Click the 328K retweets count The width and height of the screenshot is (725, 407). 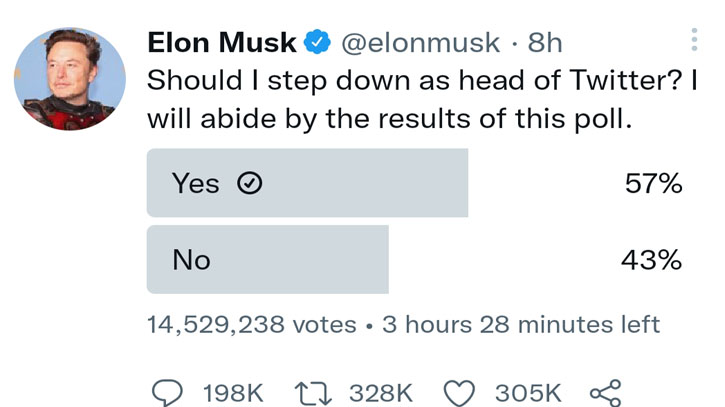tap(381, 392)
